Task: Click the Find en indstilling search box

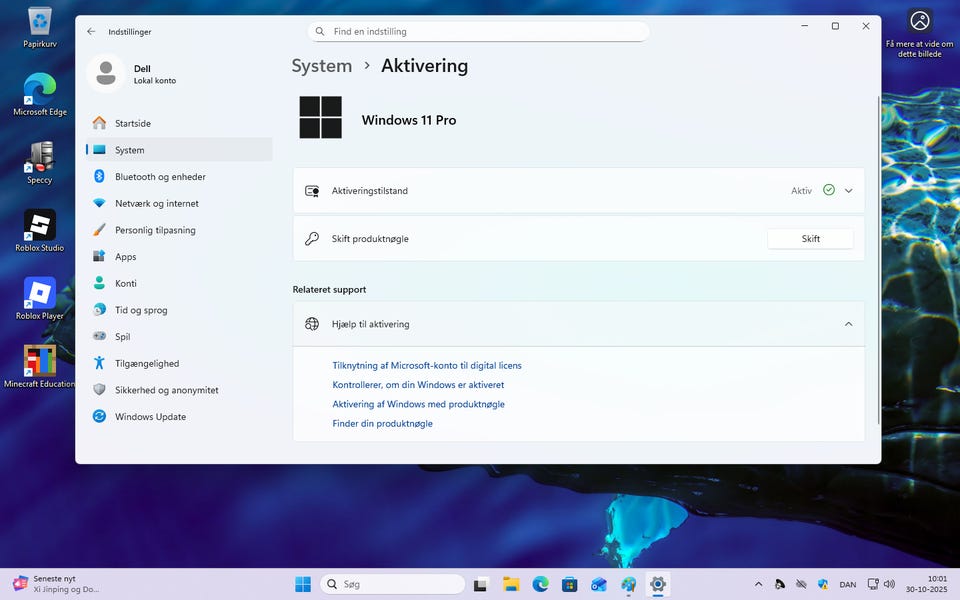Action: coord(478,32)
